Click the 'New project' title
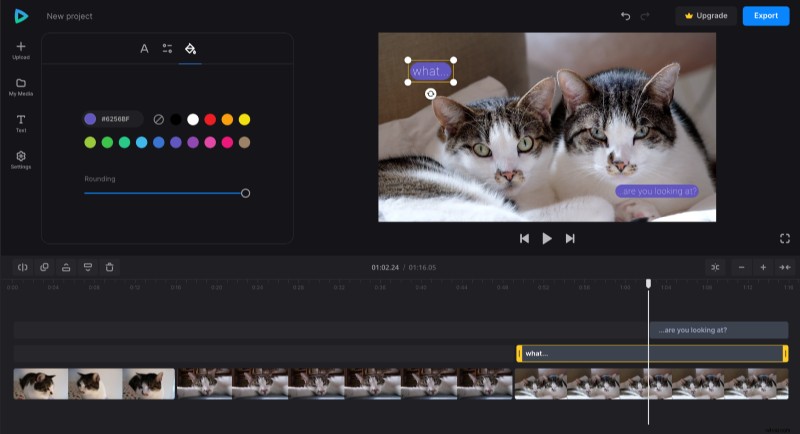800x434 pixels. 69,16
